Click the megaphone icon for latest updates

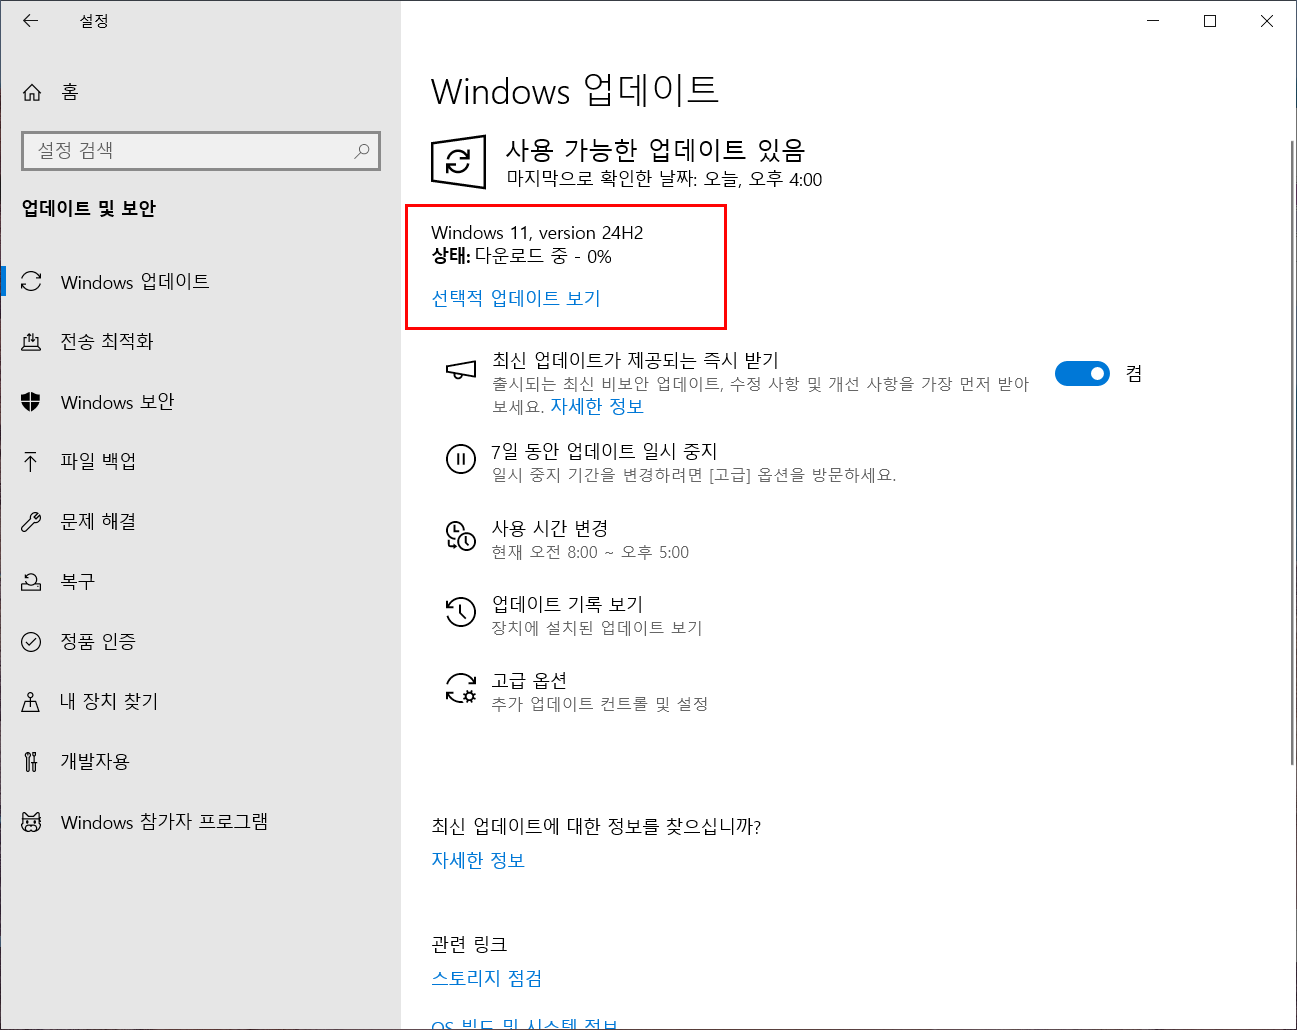(x=460, y=371)
